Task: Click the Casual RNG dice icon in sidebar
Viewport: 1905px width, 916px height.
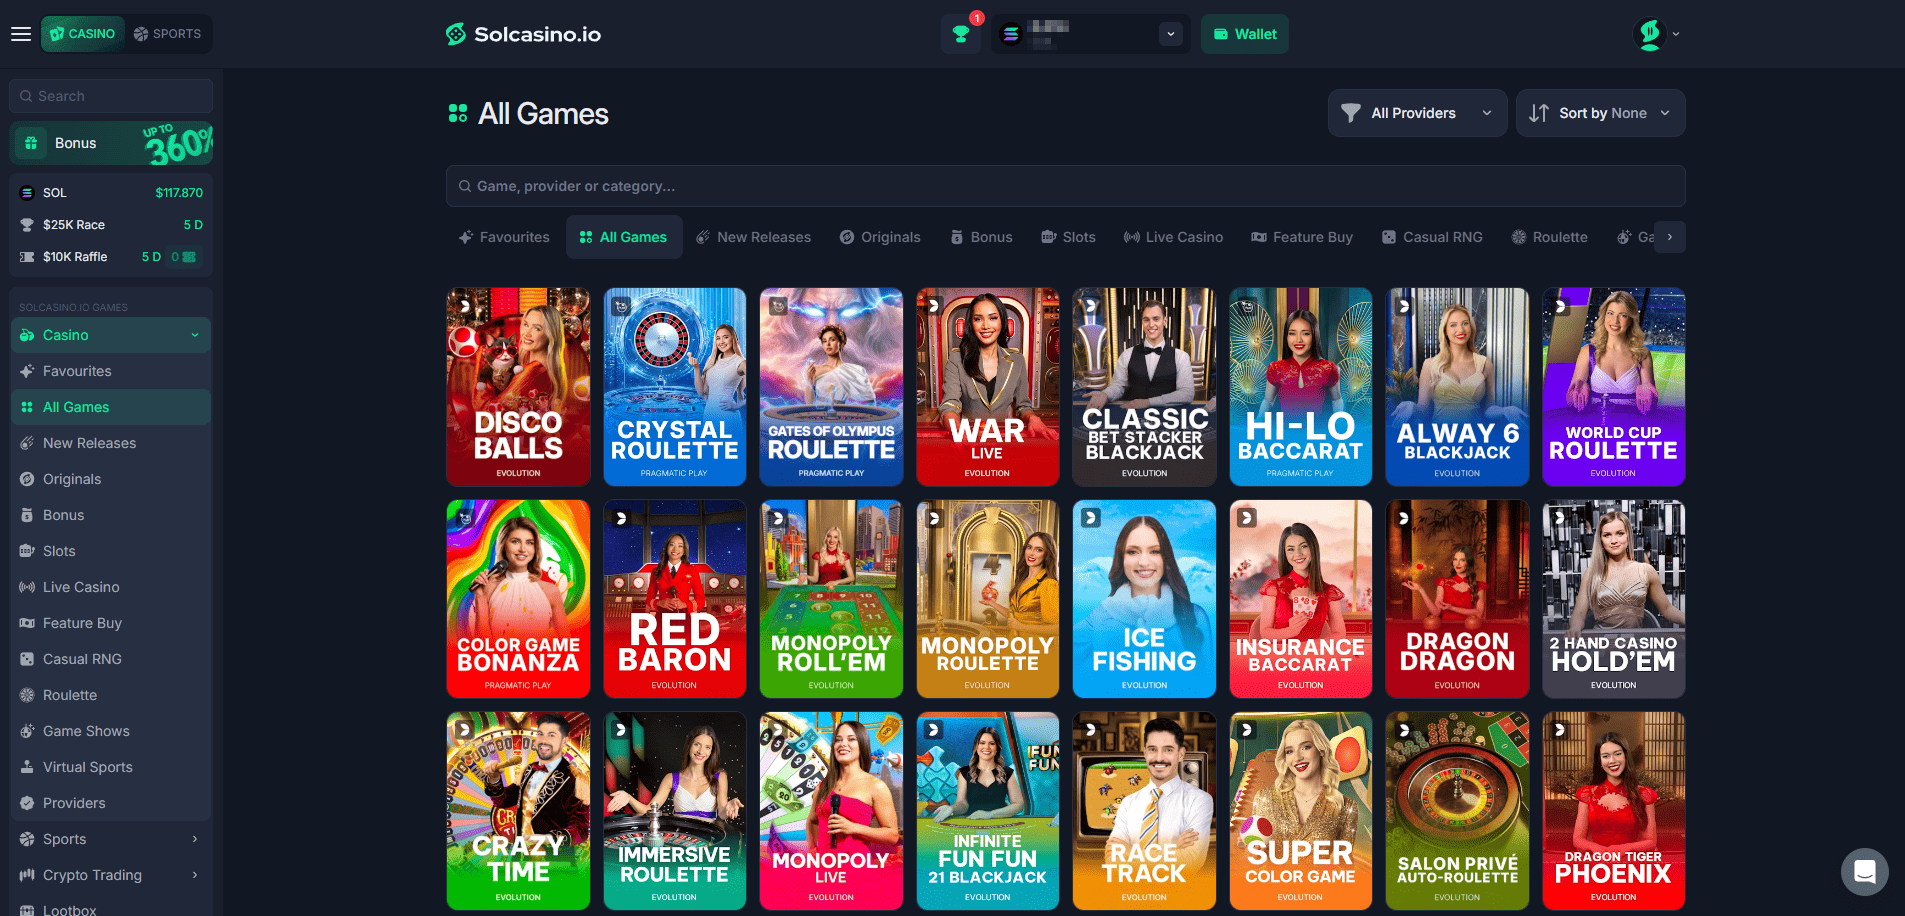Action: pyautogui.click(x=27, y=659)
